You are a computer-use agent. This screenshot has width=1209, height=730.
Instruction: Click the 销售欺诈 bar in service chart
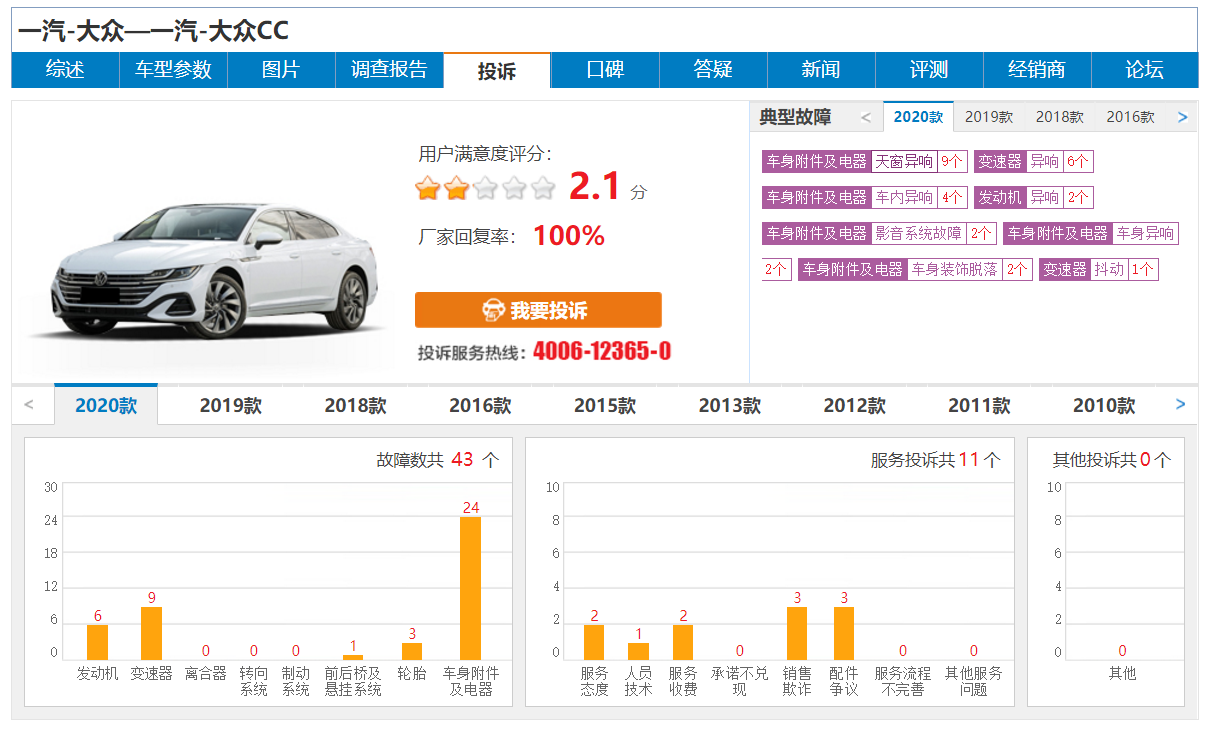tap(797, 633)
